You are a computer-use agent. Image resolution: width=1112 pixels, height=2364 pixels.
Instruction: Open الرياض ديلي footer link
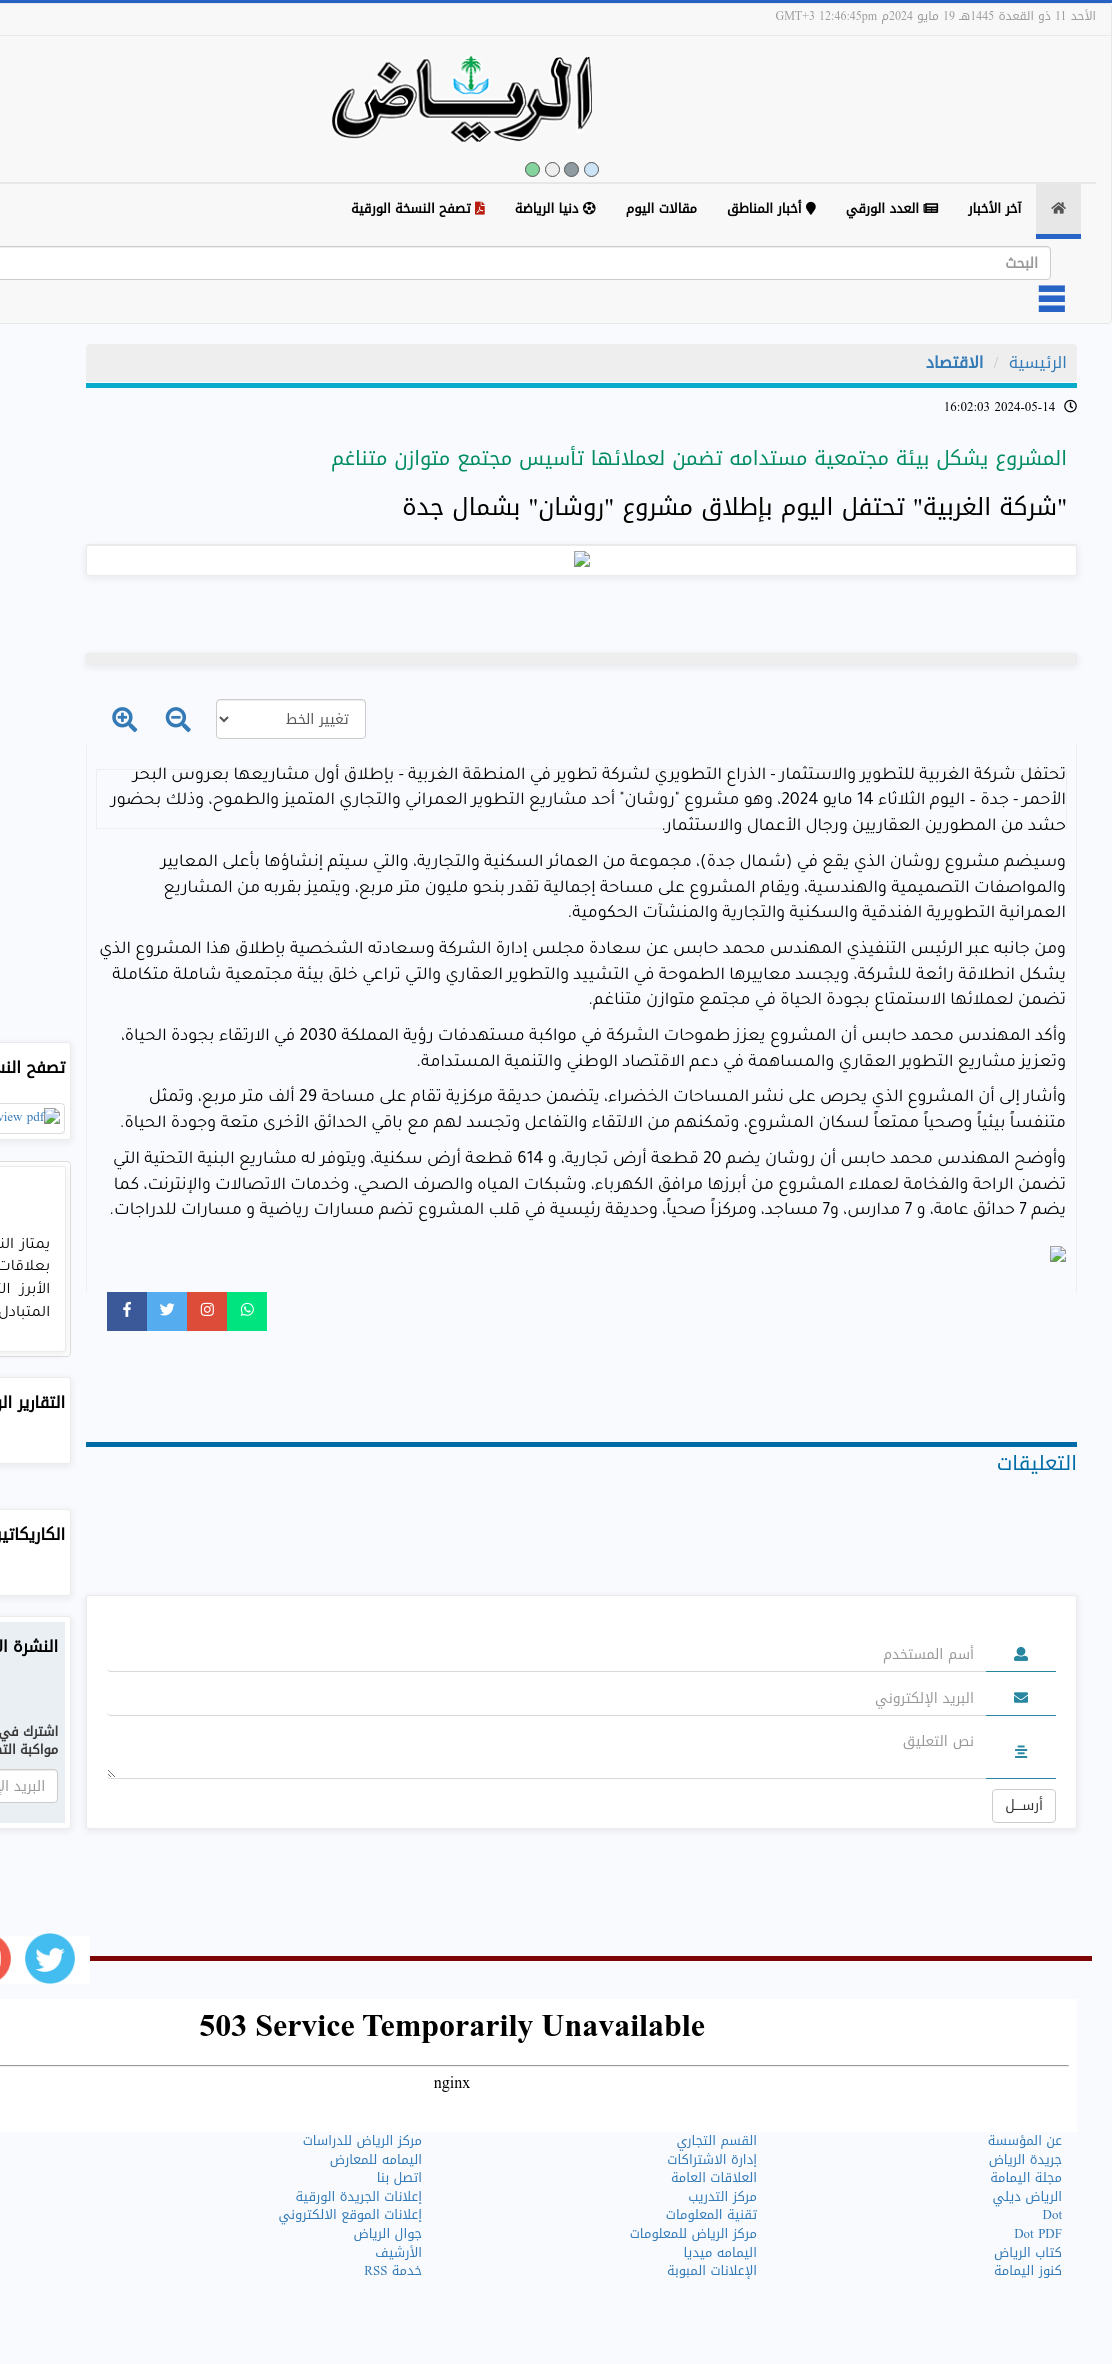tap(1027, 2196)
